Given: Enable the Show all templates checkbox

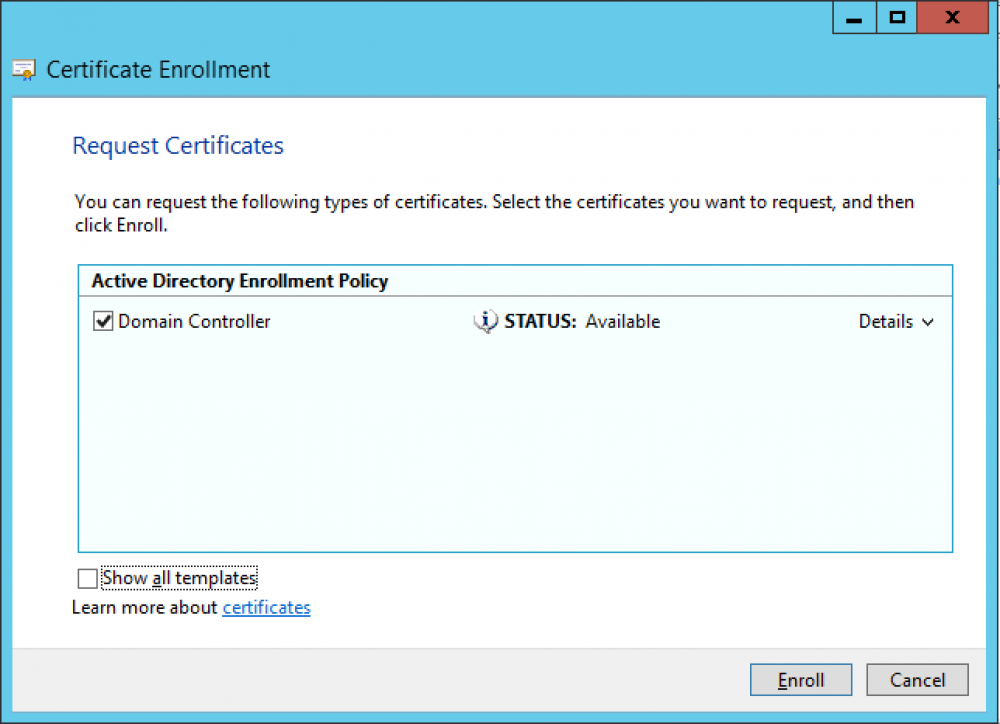Looking at the screenshot, I should click(88, 578).
